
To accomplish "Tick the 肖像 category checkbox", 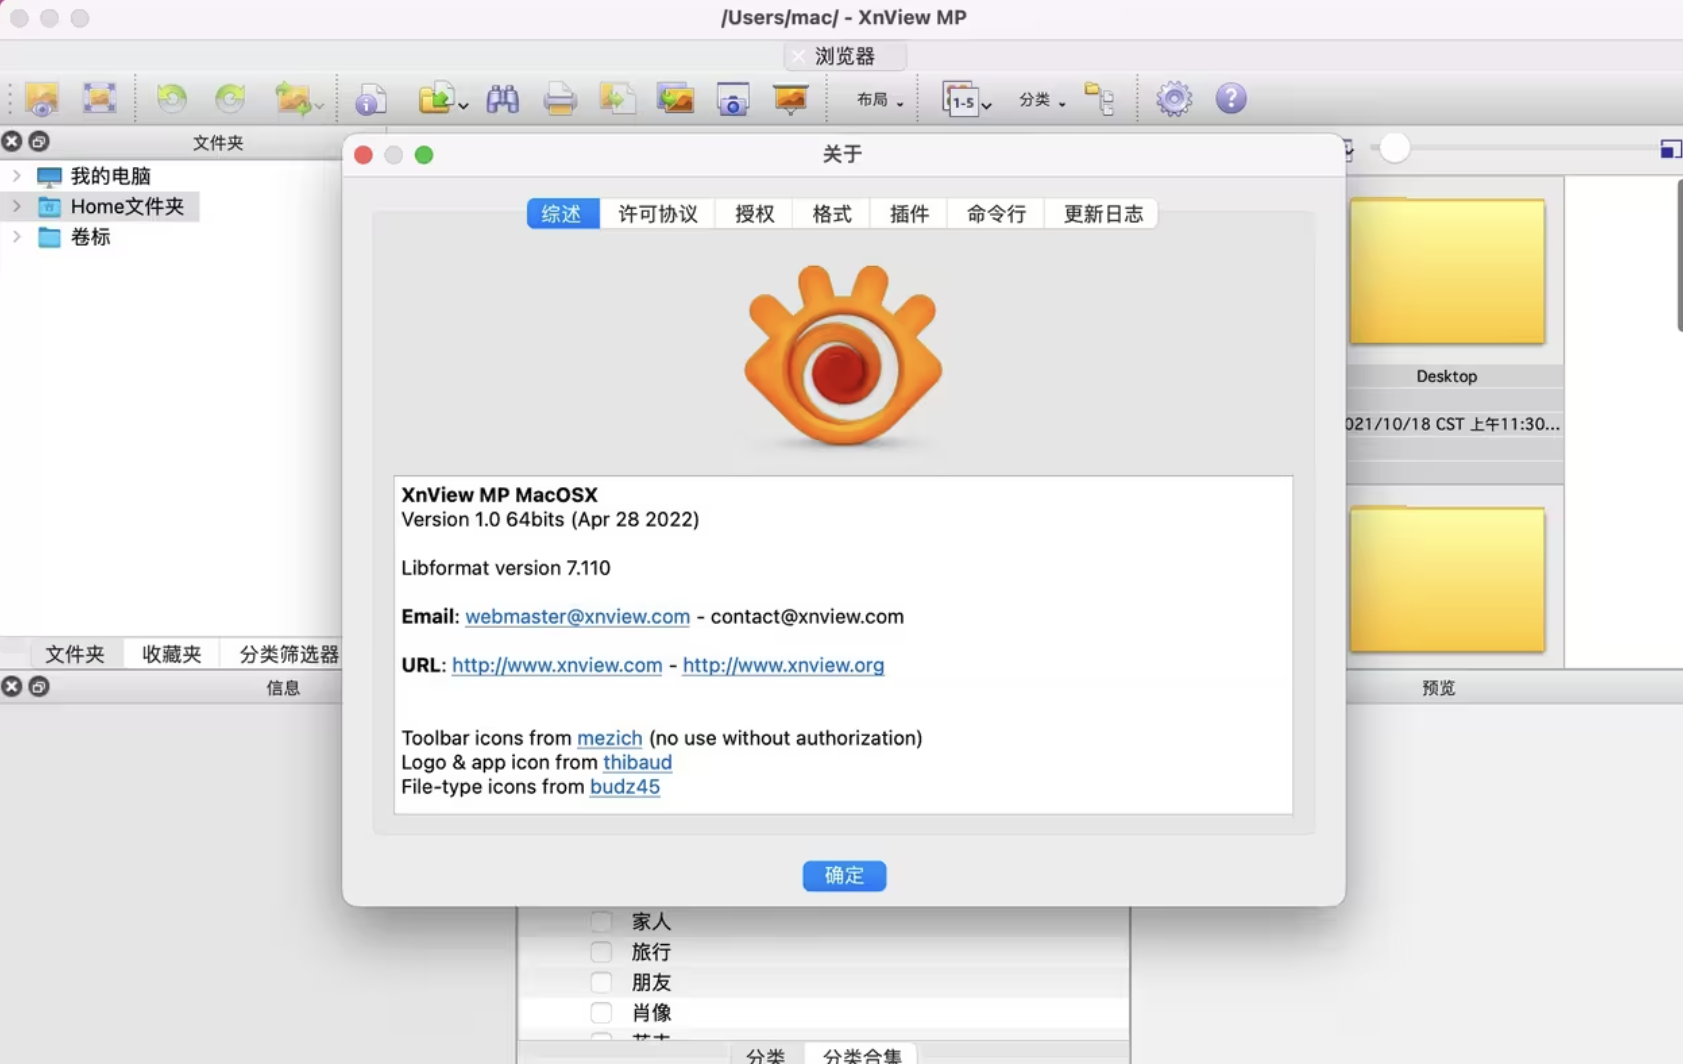I will pyautogui.click(x=601, y=1013).
